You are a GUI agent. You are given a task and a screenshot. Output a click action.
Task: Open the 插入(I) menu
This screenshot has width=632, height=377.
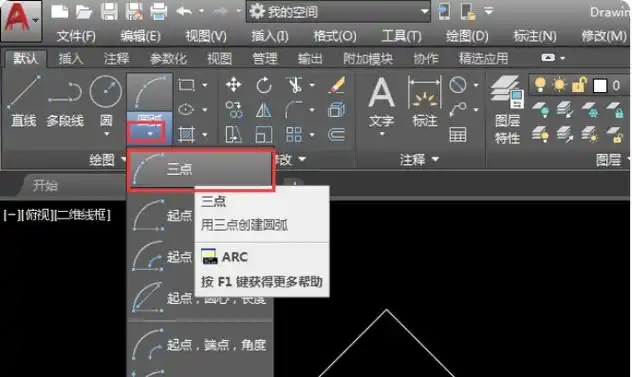point(270,37)
